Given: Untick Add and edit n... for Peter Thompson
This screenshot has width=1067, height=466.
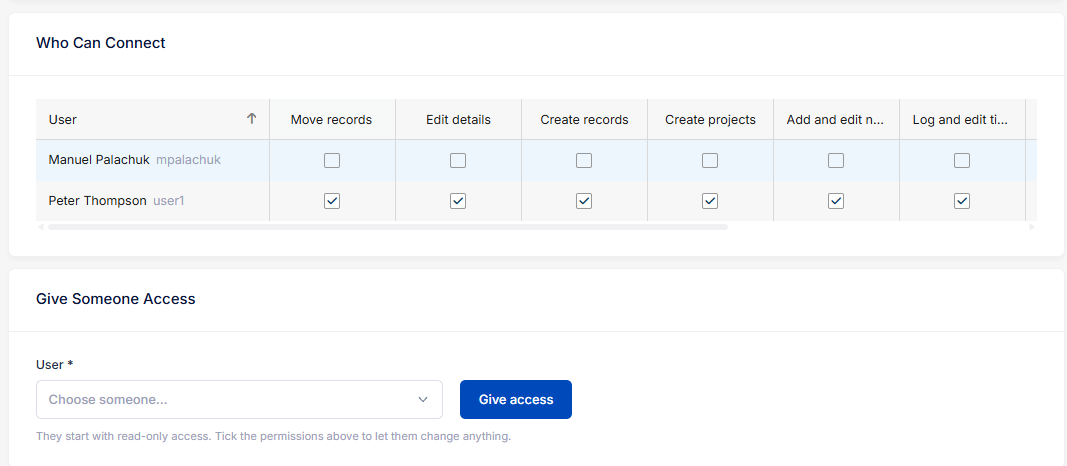Looking at the screenshot, I should tap(836, 201).
